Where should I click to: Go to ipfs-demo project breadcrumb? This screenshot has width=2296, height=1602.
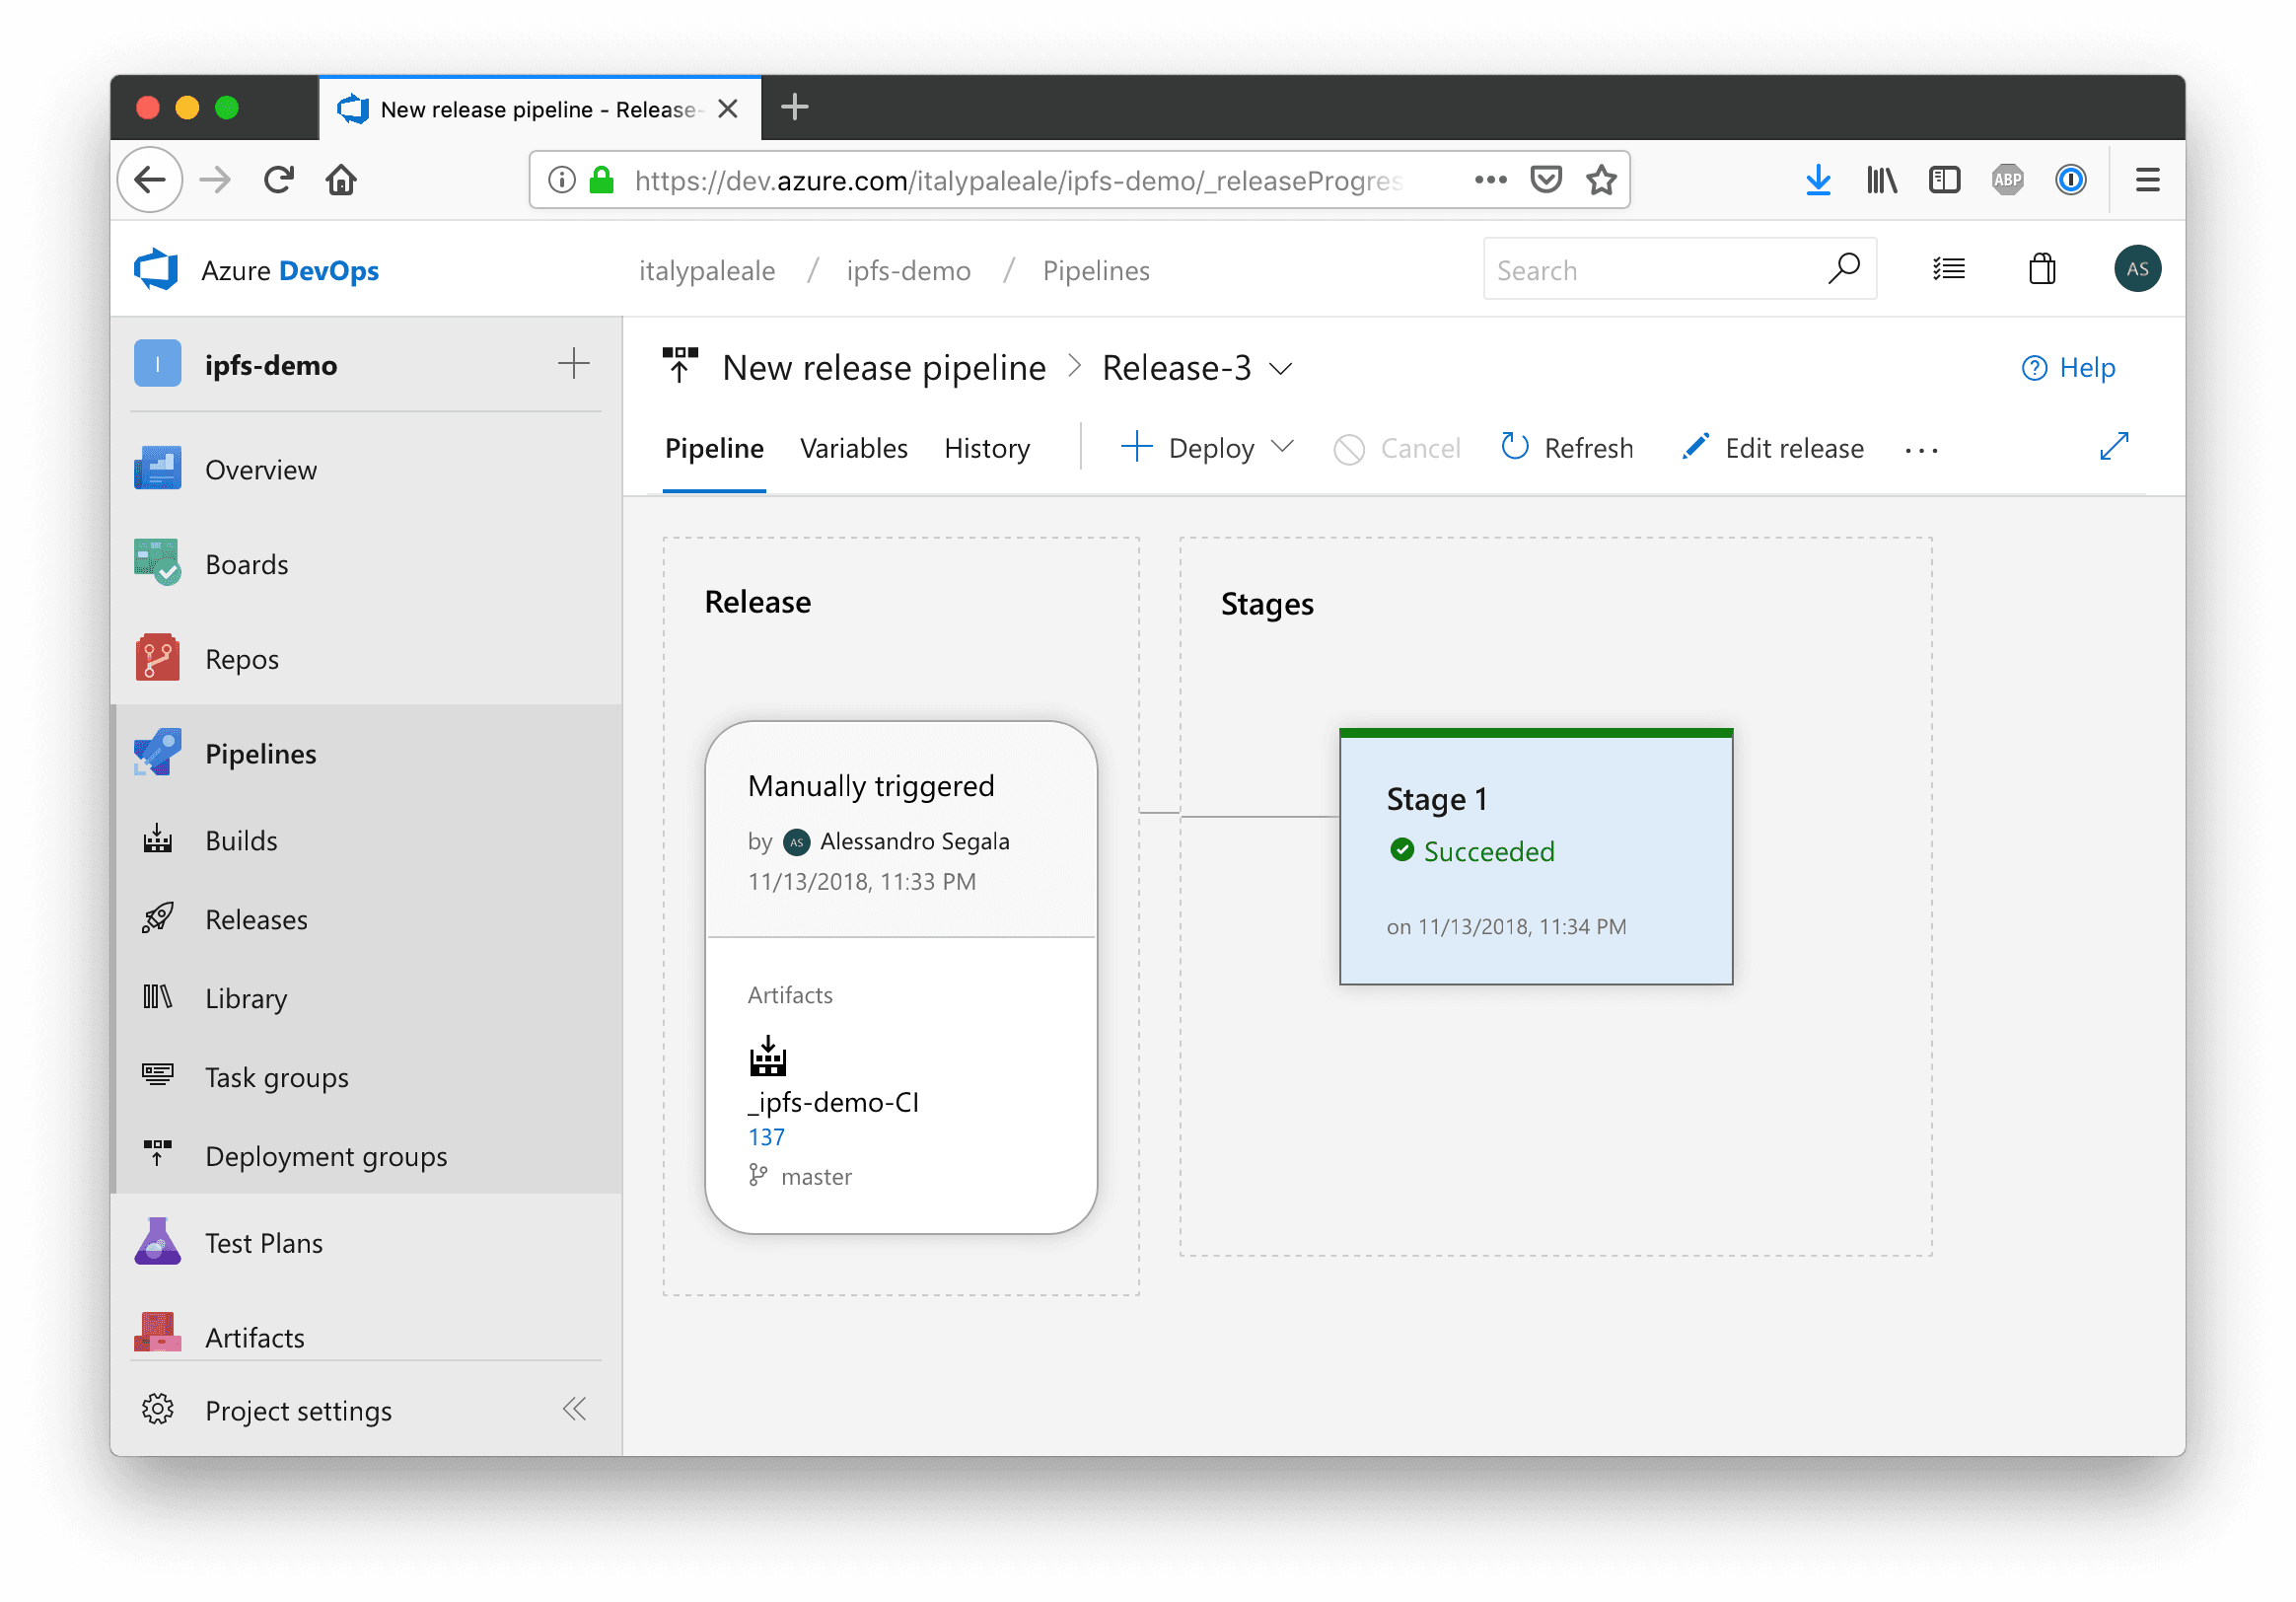[x=908, y=270]
